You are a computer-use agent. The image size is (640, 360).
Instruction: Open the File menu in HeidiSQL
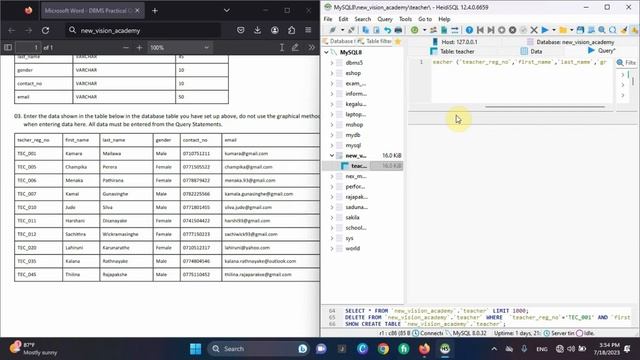pos(328,19)
